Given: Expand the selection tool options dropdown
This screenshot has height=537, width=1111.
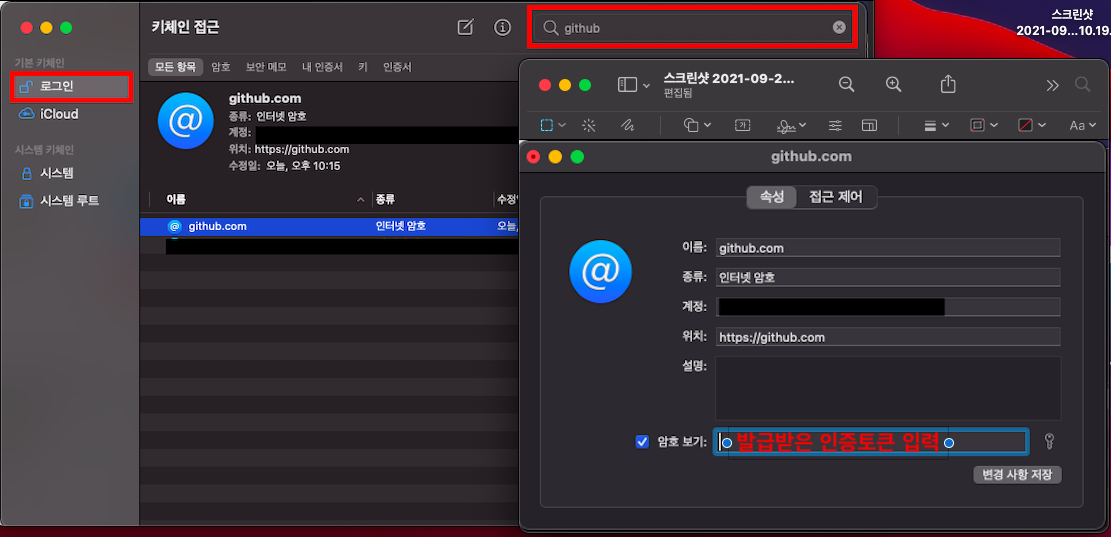Looking at the screenshot, I should click(562, 125).
